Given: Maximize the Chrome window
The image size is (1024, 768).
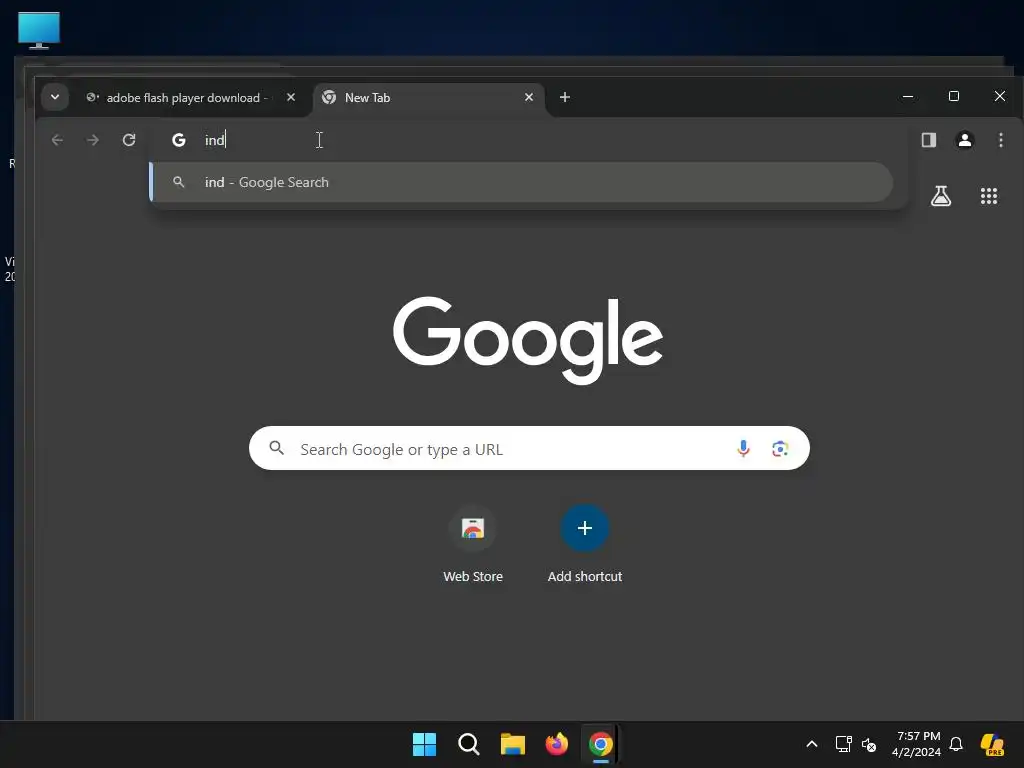Looking at the screenshot, I should (953, 97).
